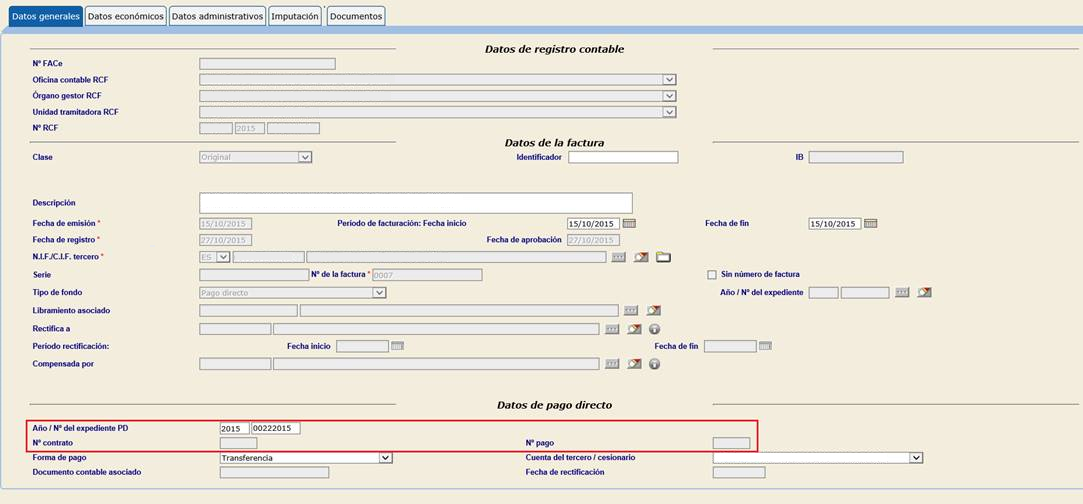Click the Fecha de emisión date field
Image resolution: width=1083 pixels, height=504 pixels.
(225, 224)
